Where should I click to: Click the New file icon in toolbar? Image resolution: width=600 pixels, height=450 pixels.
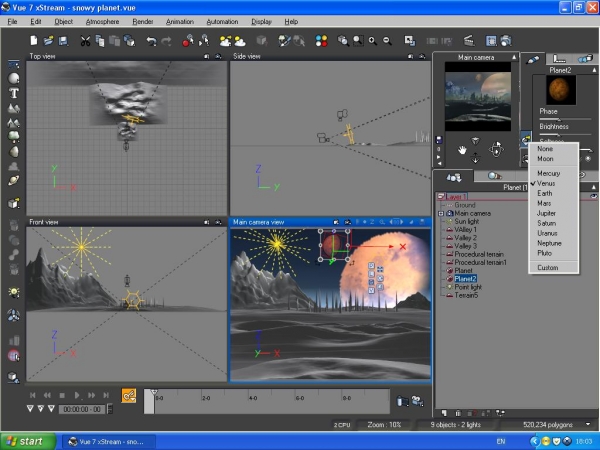coord(34,41)
